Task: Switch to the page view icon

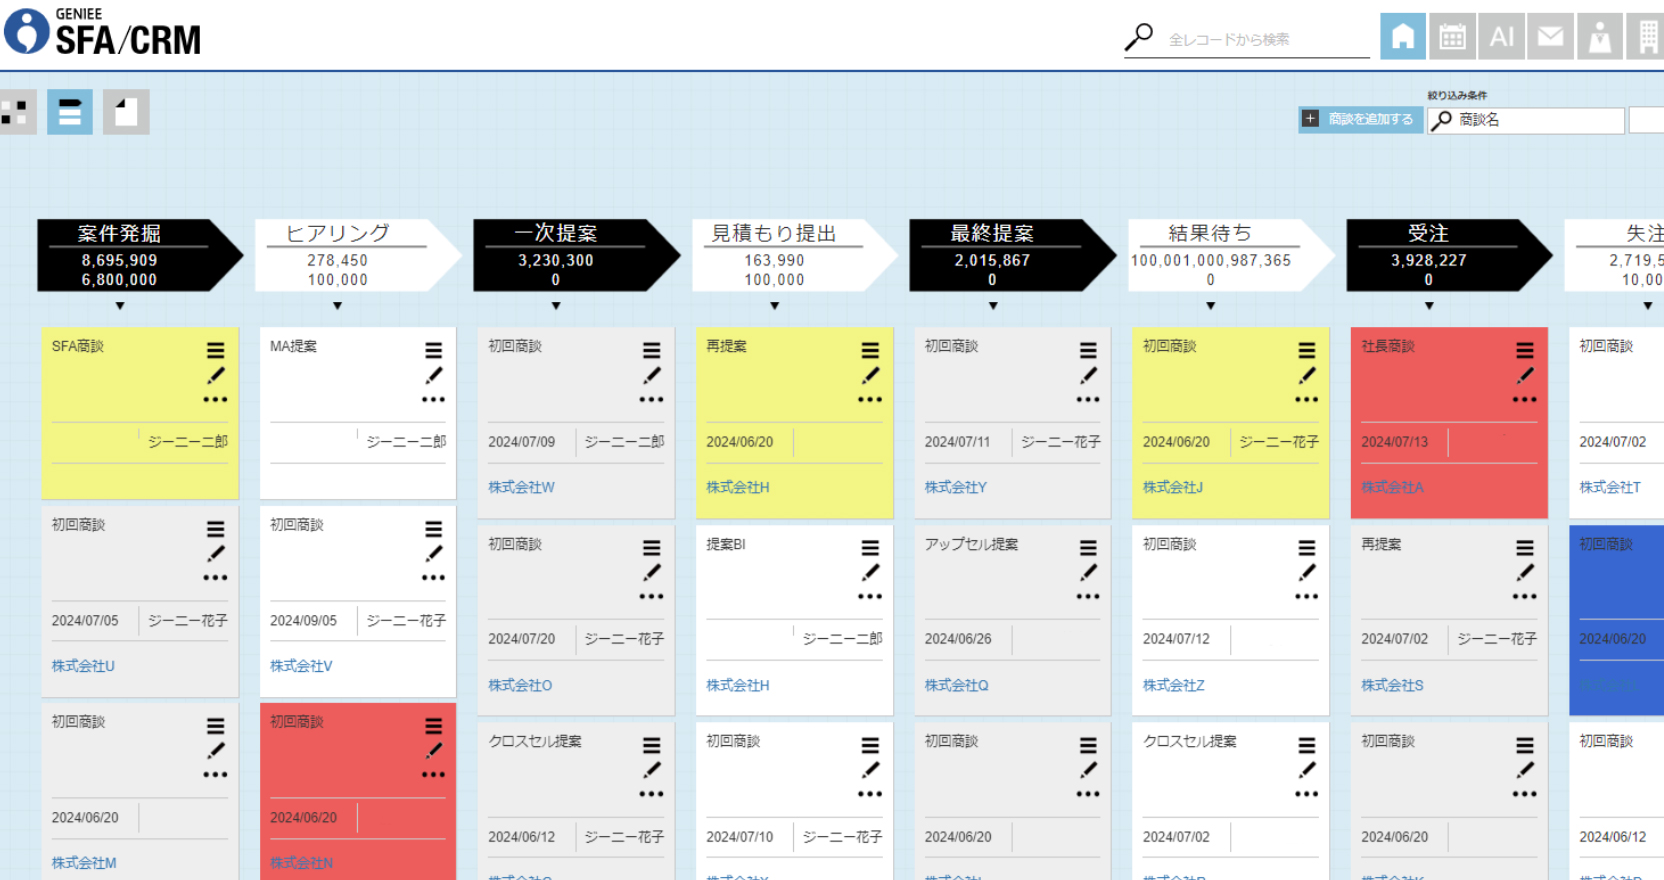Action: (x=126, y=112)
